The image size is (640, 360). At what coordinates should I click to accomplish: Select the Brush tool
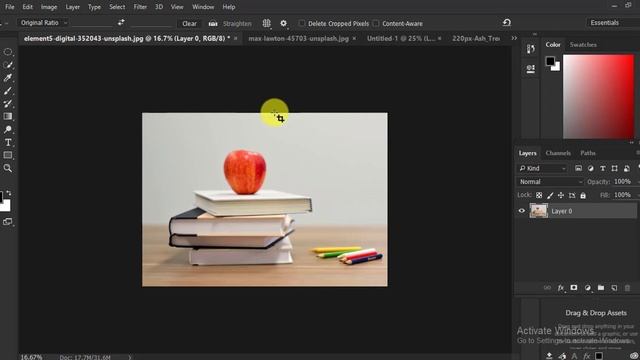(x=8, y=91)
